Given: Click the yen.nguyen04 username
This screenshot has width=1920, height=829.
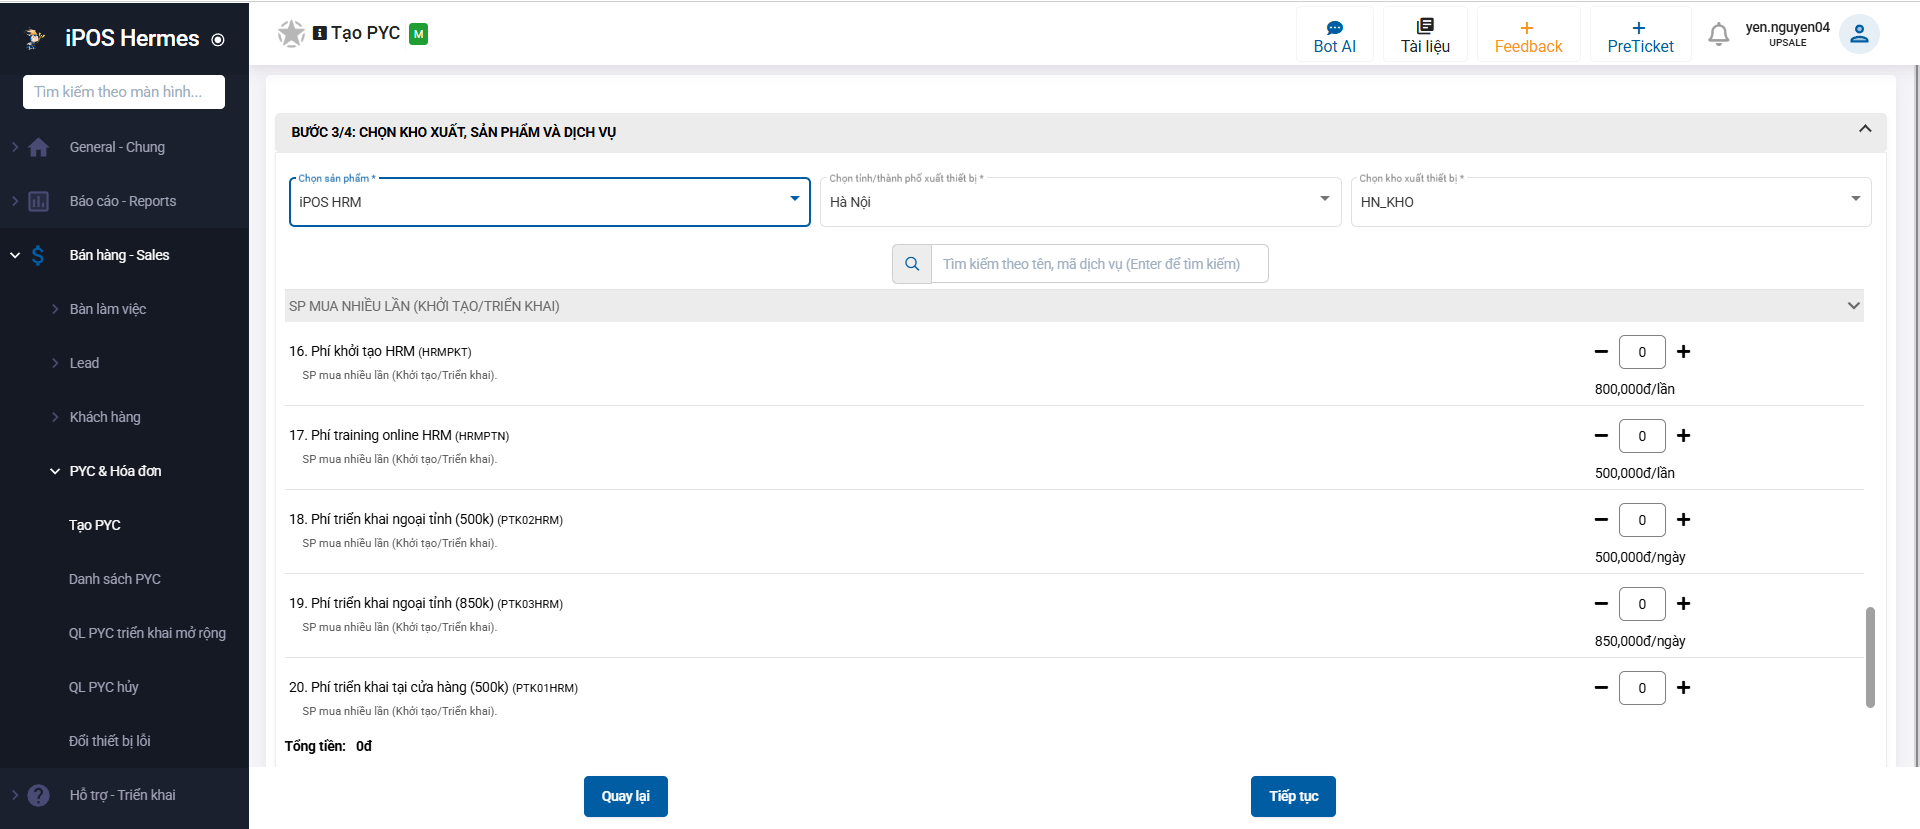Looking at the screenshot, I should (1788, 27).
